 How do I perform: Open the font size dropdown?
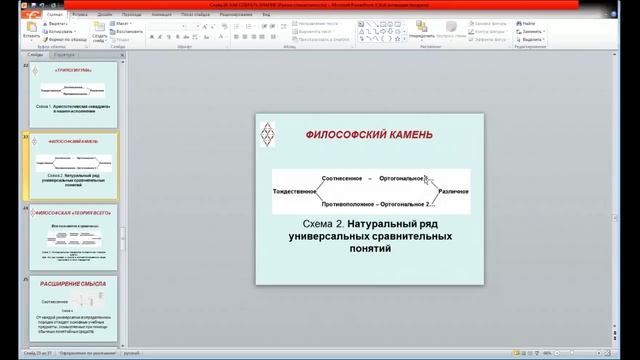tap(198, 27)
